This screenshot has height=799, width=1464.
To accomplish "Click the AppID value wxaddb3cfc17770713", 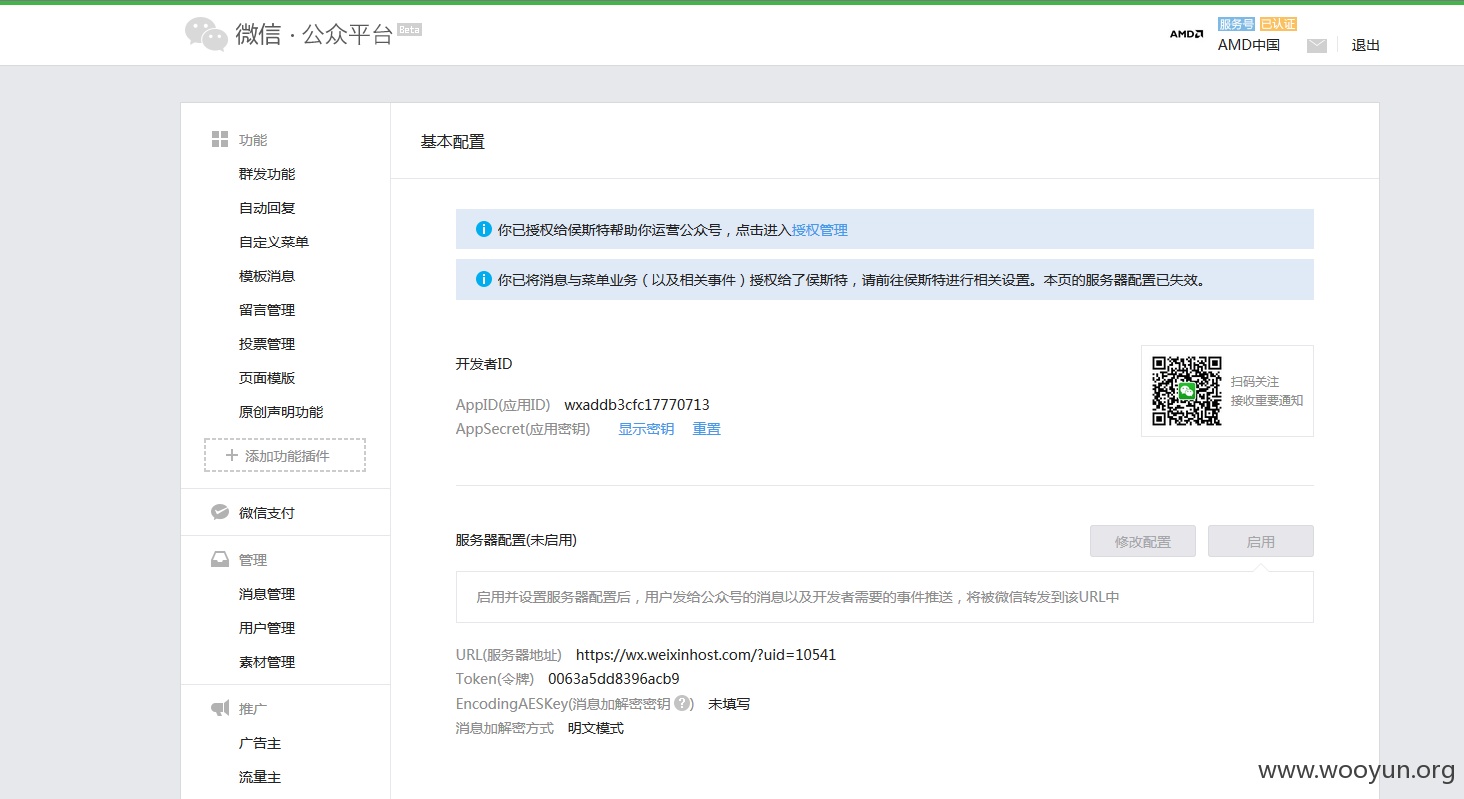I will click(637, 405).
